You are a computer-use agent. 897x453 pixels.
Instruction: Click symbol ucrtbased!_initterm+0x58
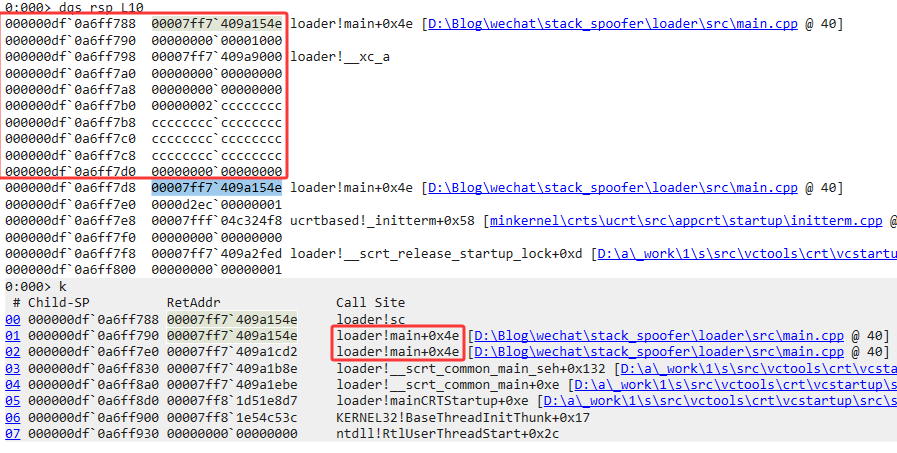tap(383, 221)
